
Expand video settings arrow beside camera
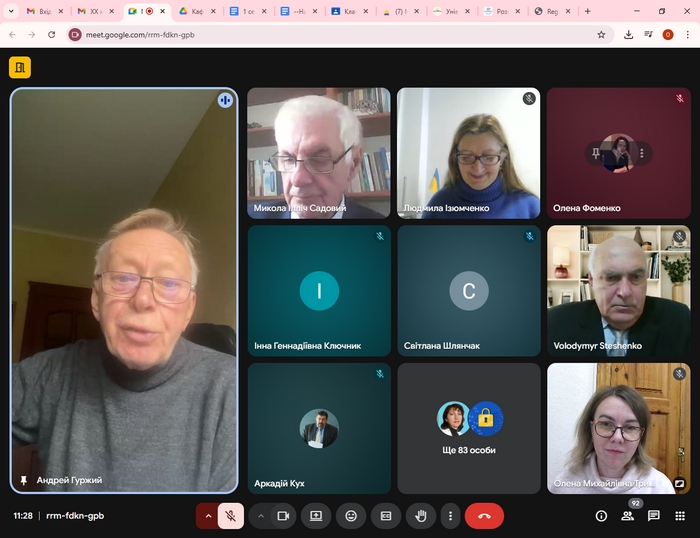click(x=261, y=516)
